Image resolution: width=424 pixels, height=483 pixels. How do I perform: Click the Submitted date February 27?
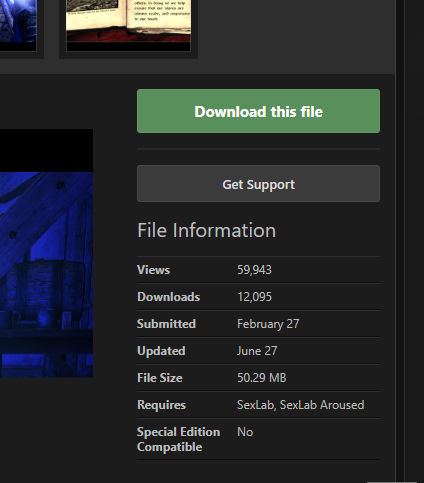click(268, 324)
